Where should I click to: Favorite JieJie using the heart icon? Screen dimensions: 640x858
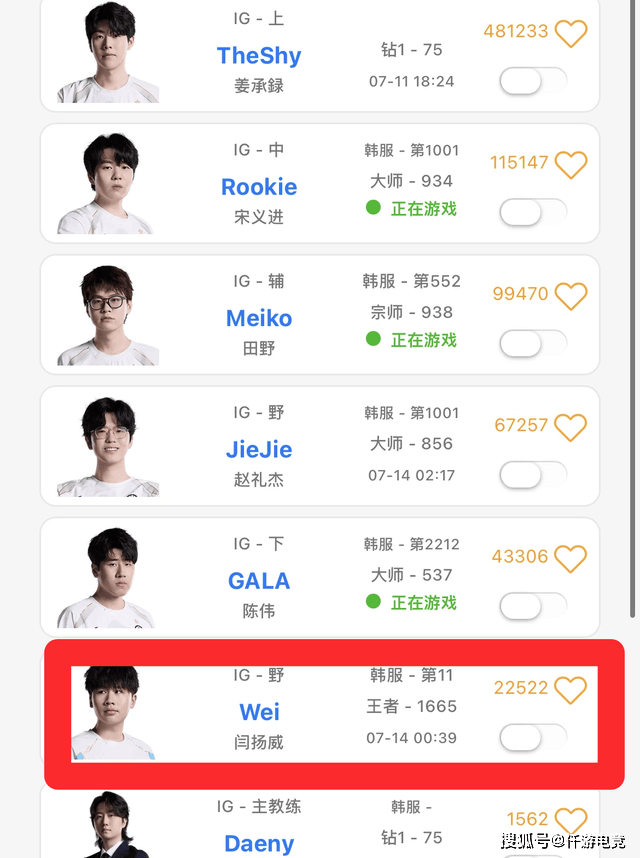571,426
